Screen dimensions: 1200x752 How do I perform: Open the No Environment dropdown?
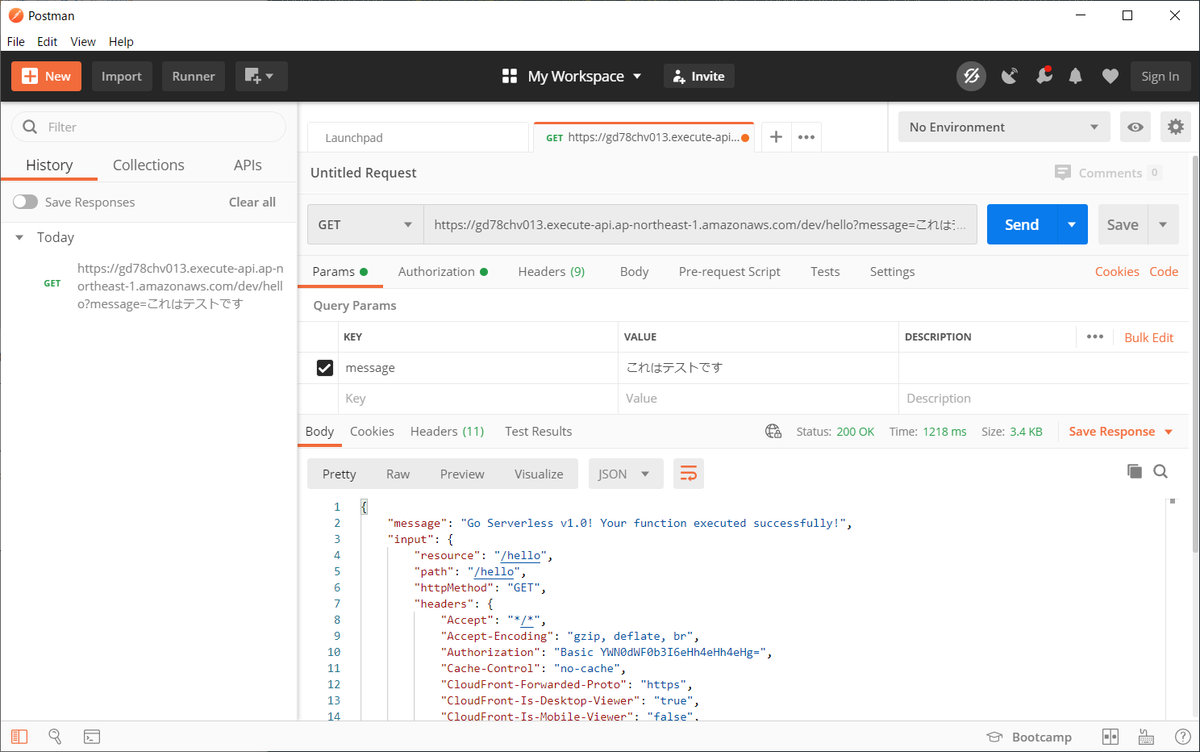coord(1003,127)
